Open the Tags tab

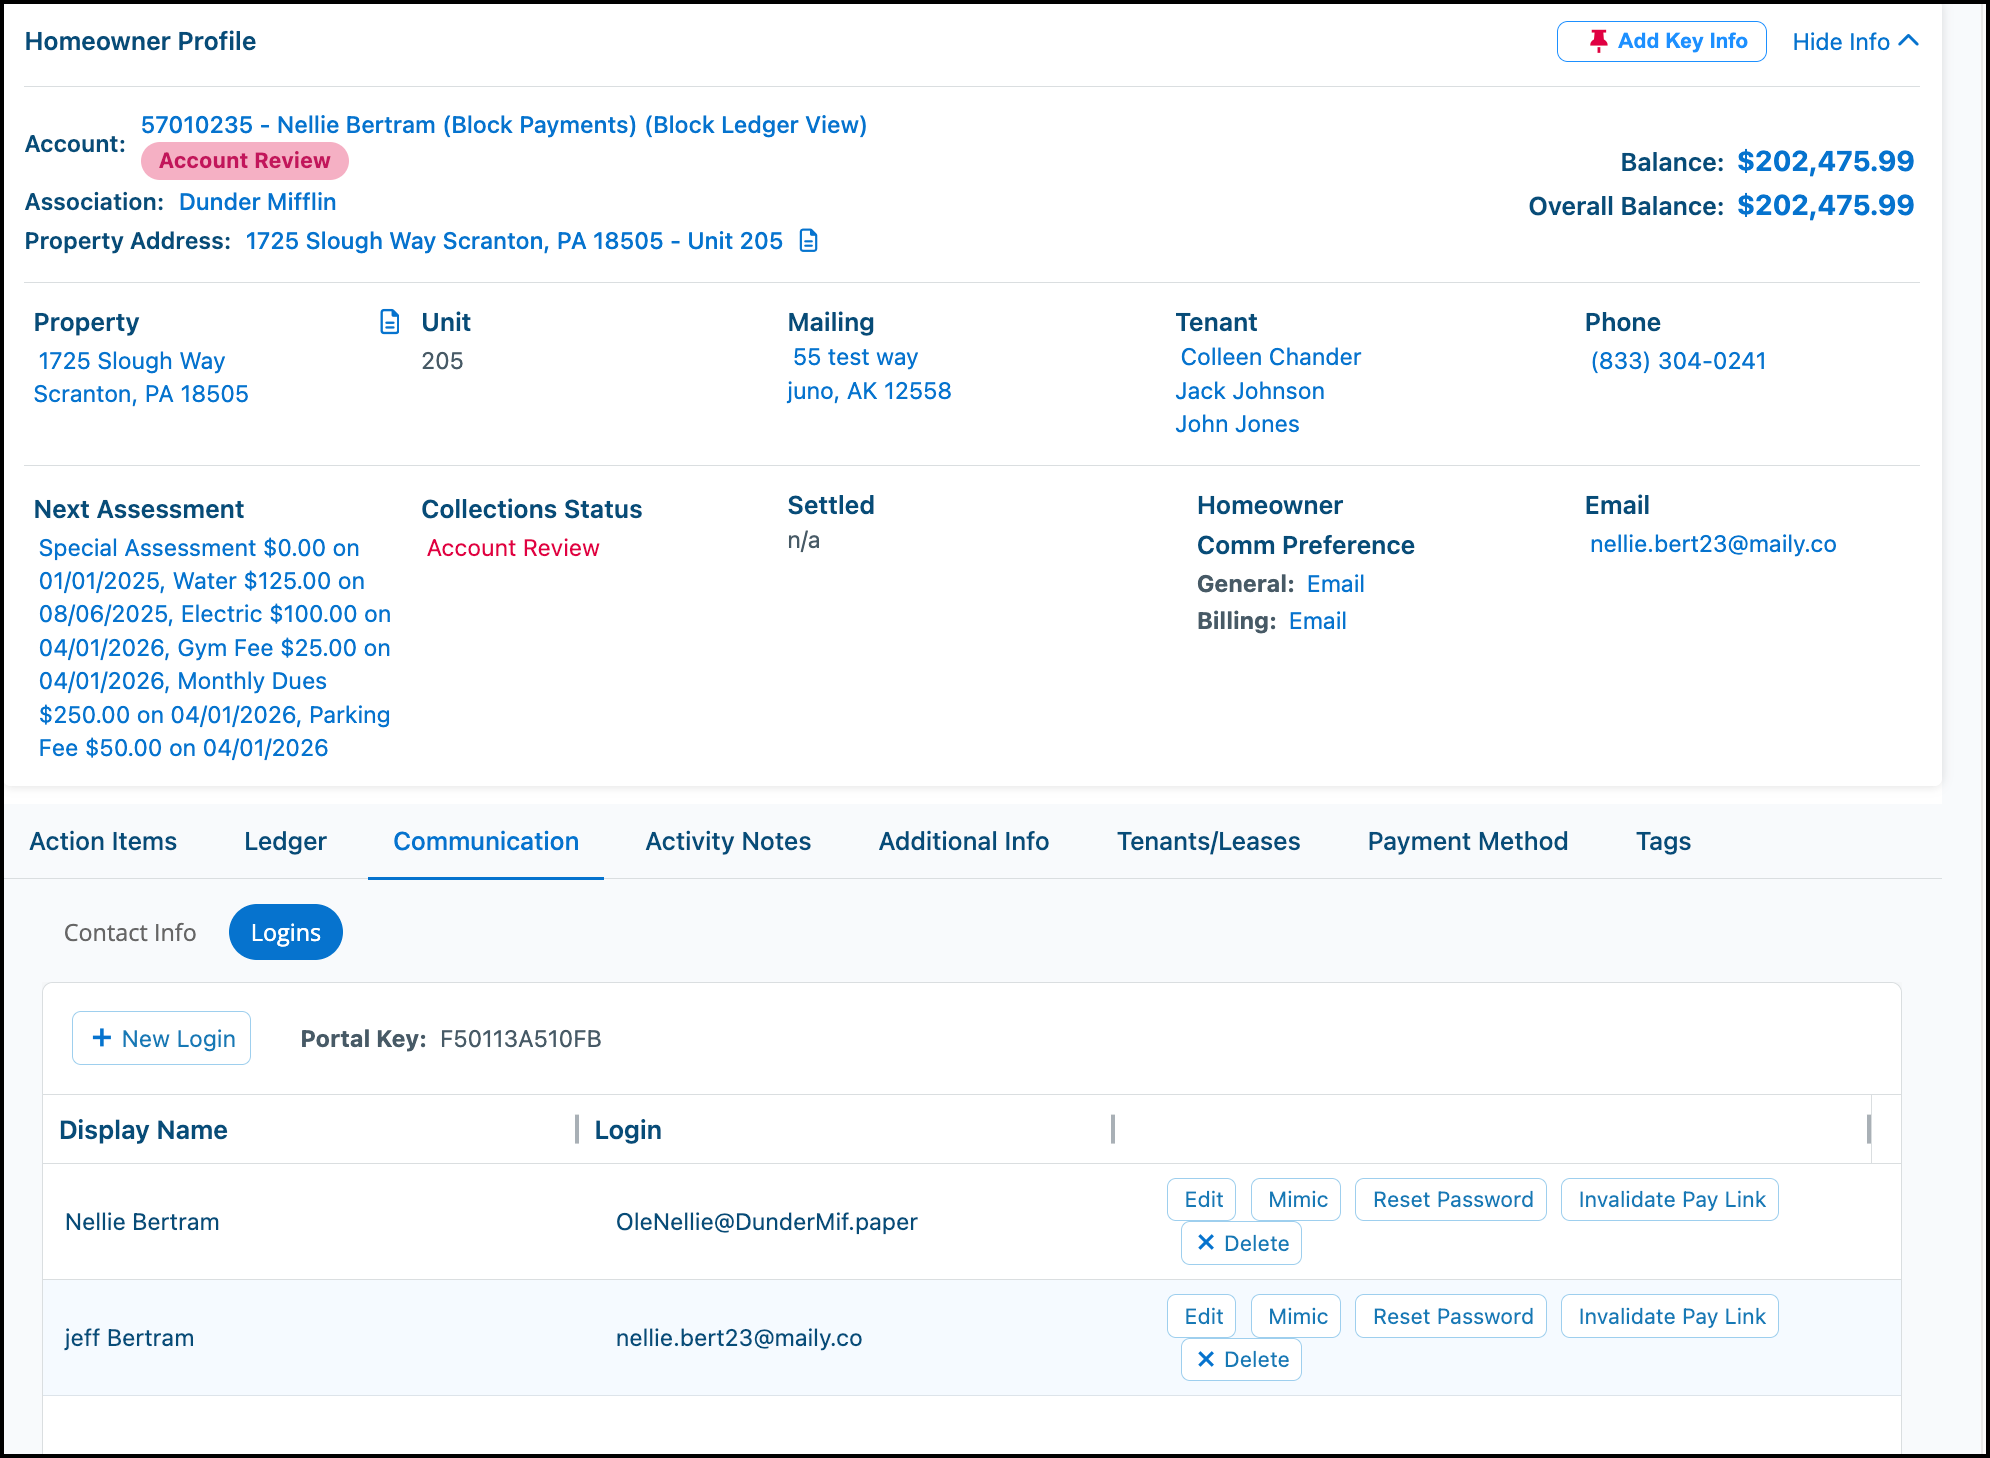pos(1663,841)
